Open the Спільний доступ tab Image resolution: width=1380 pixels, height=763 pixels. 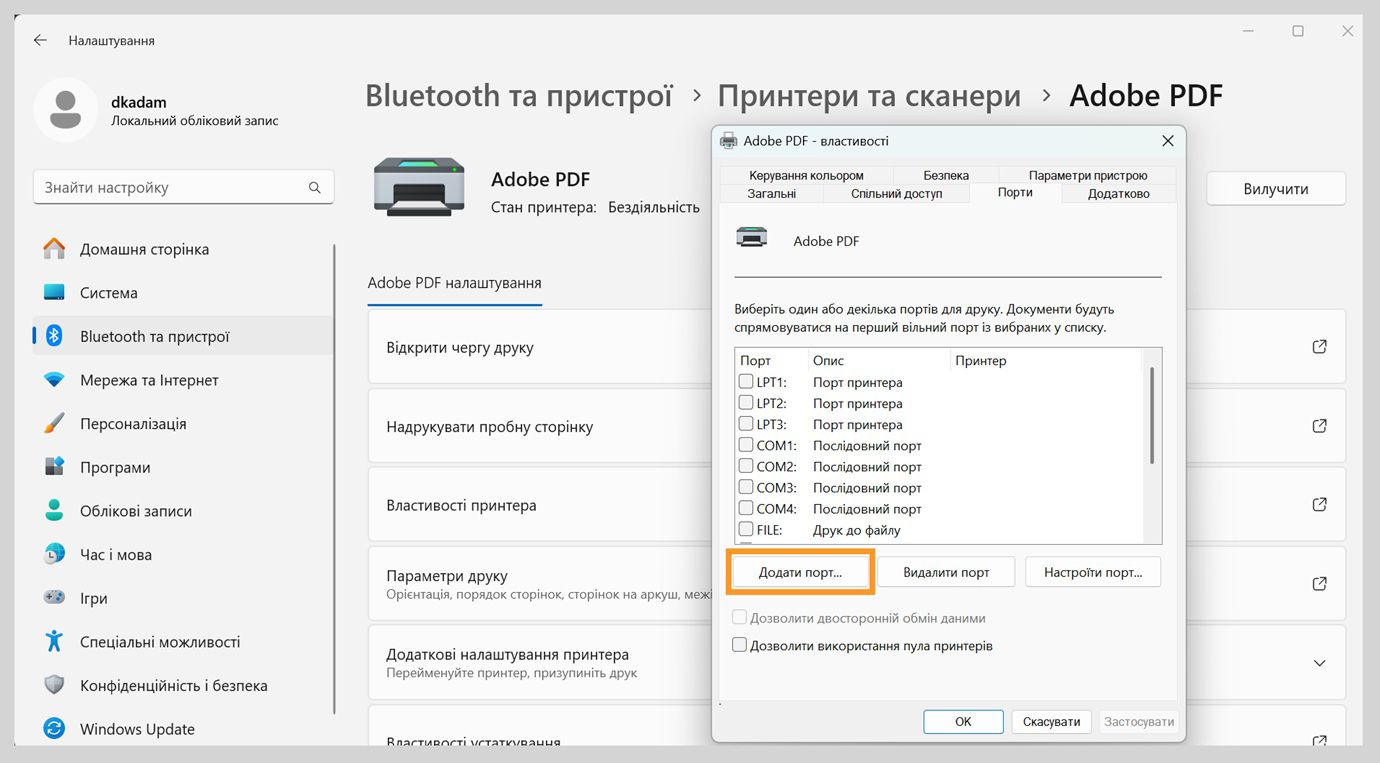click(897, 193)
